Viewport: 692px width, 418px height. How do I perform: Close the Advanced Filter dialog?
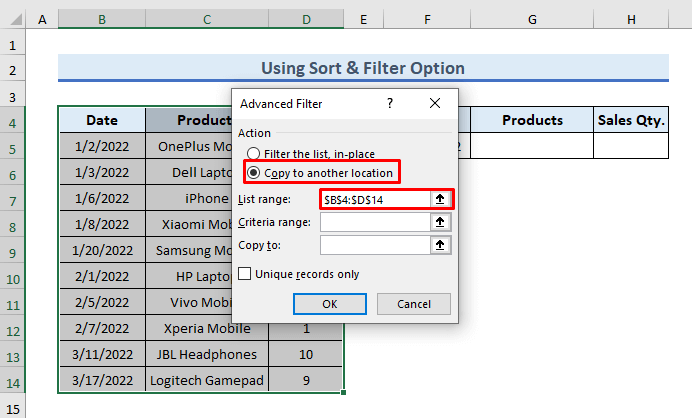(x=435, y=103)
